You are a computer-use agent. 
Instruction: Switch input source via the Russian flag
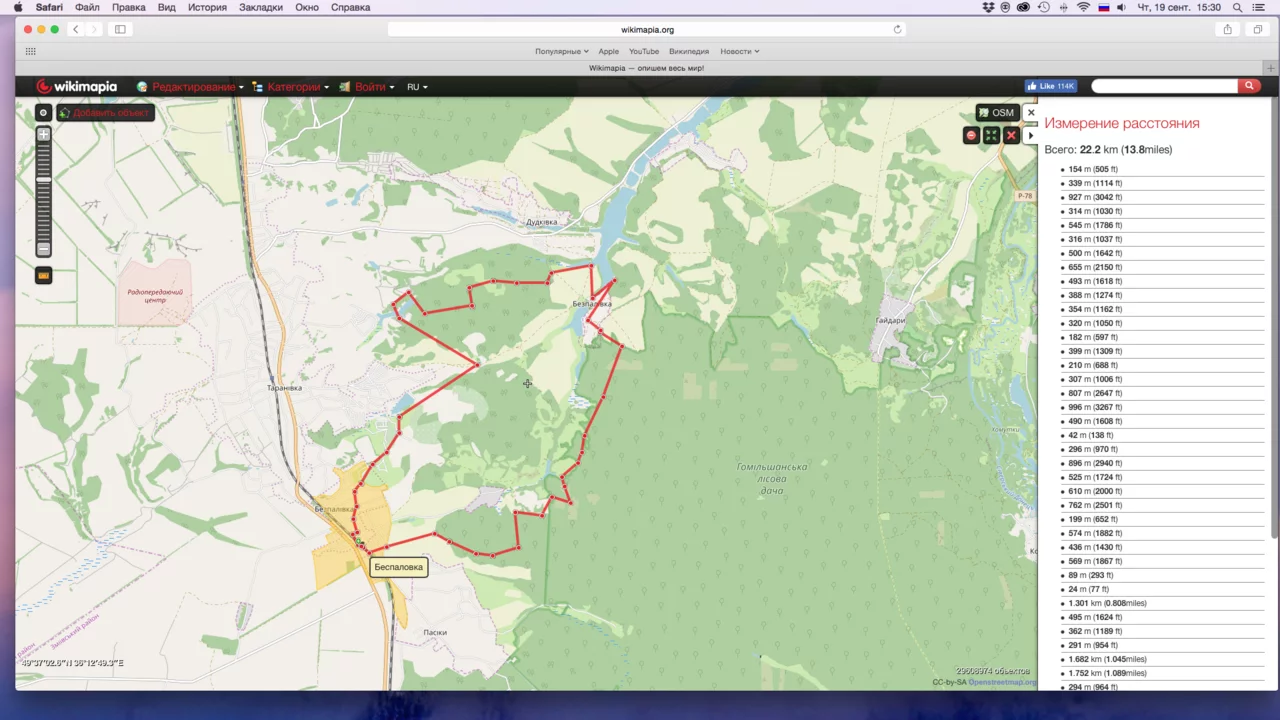pos(1104,7)
